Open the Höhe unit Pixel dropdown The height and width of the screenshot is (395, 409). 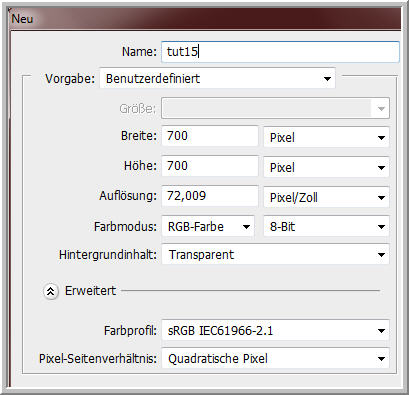pyautogui.click(x=326, y=167)
